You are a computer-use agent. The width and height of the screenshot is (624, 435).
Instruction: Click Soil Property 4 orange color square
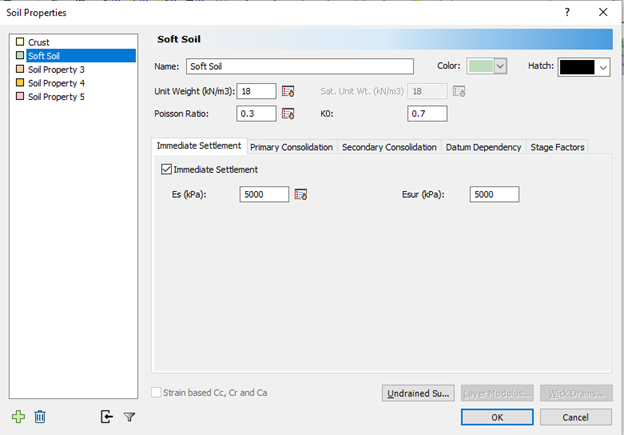(20, 82)
